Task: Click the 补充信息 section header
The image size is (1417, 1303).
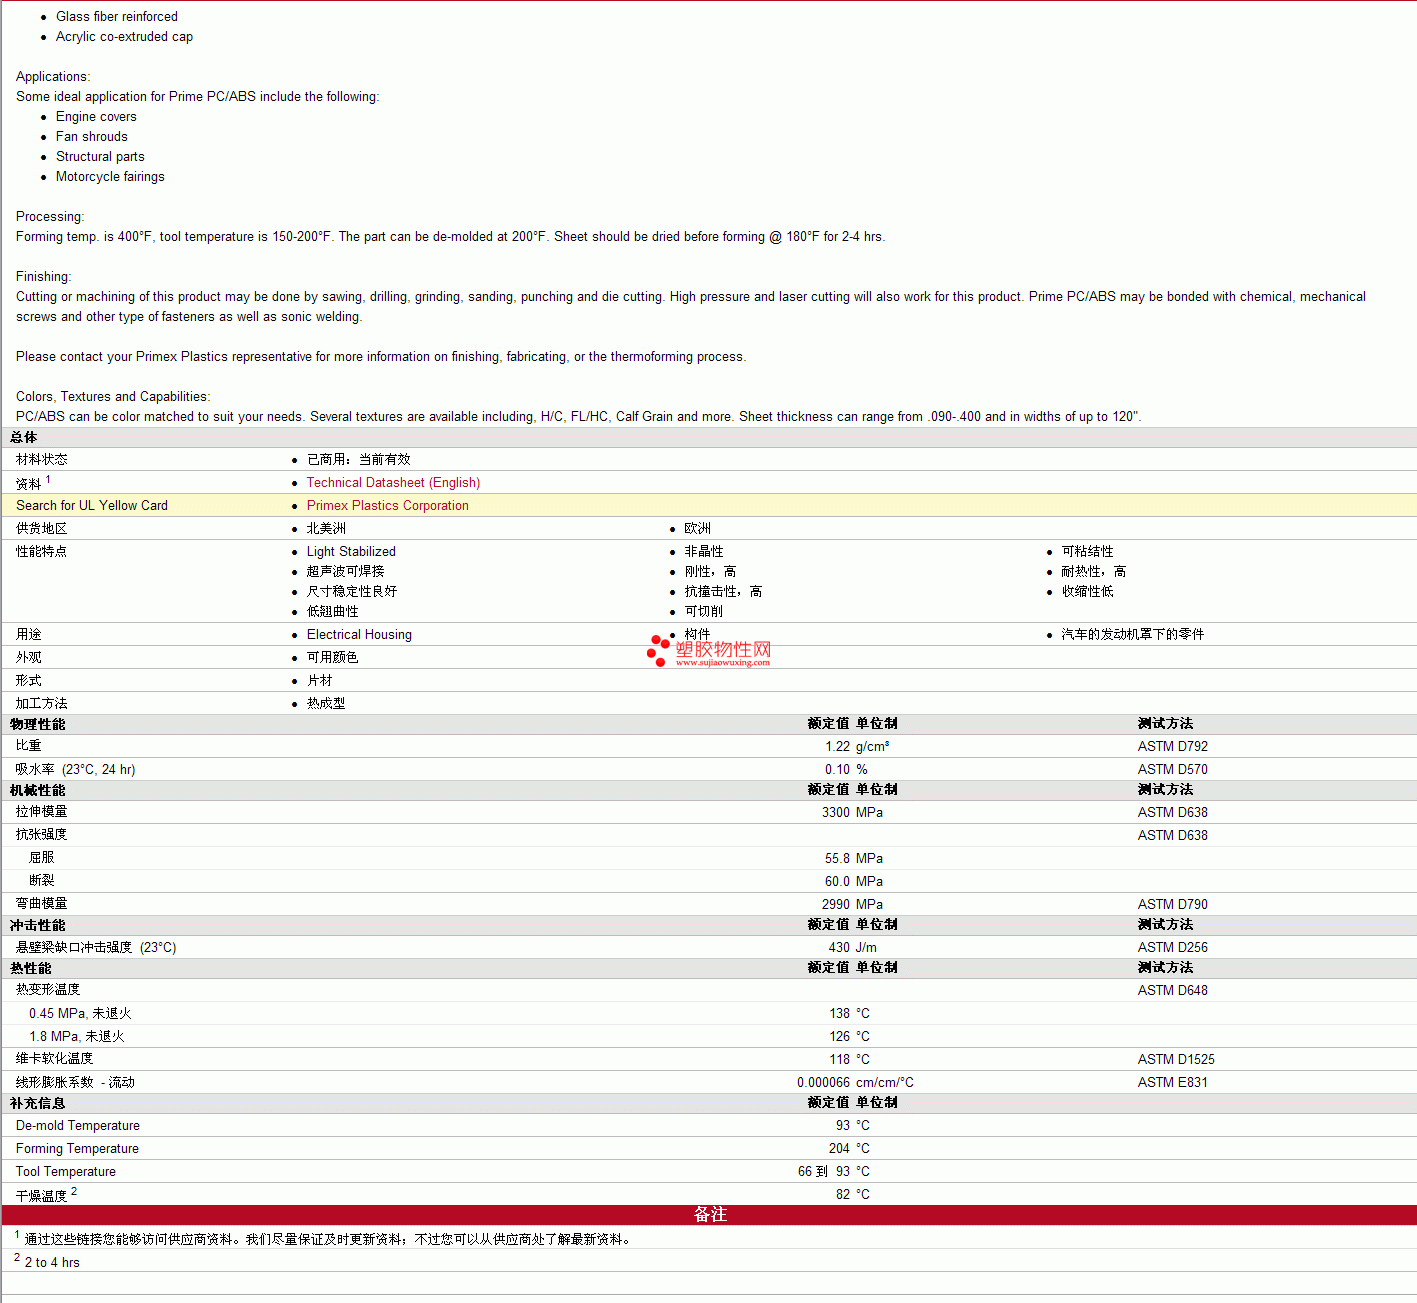Action: pyautogui.click(x=38, y=1103)
